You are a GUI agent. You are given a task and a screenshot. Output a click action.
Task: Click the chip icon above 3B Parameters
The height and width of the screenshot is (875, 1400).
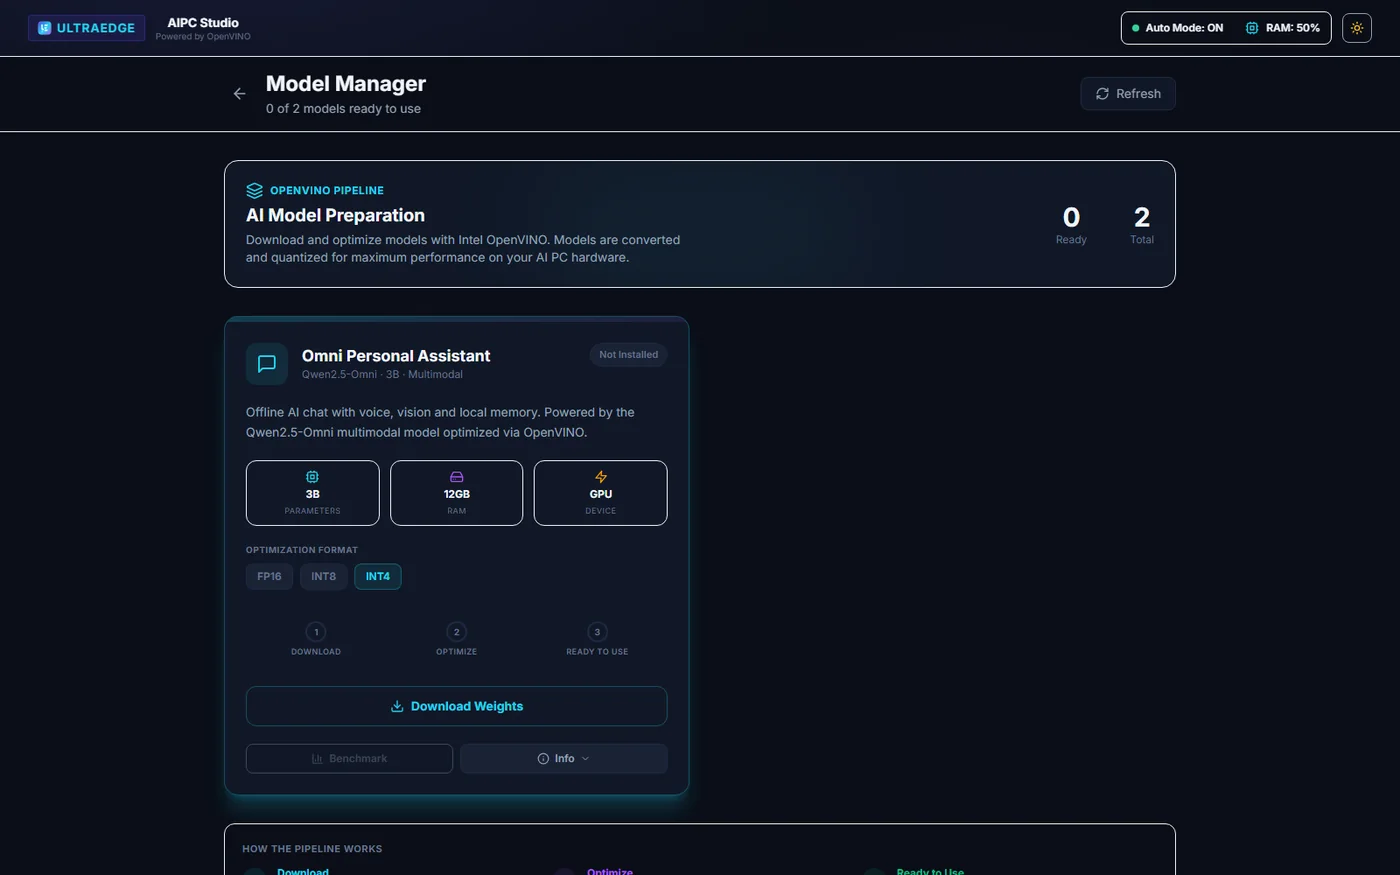point(312,477)
